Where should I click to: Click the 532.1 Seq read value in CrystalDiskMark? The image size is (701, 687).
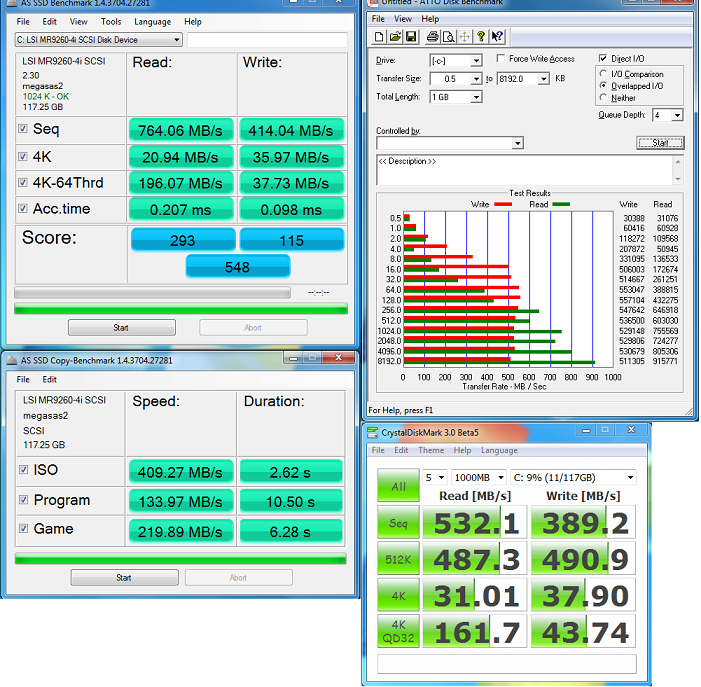[475, 522]
